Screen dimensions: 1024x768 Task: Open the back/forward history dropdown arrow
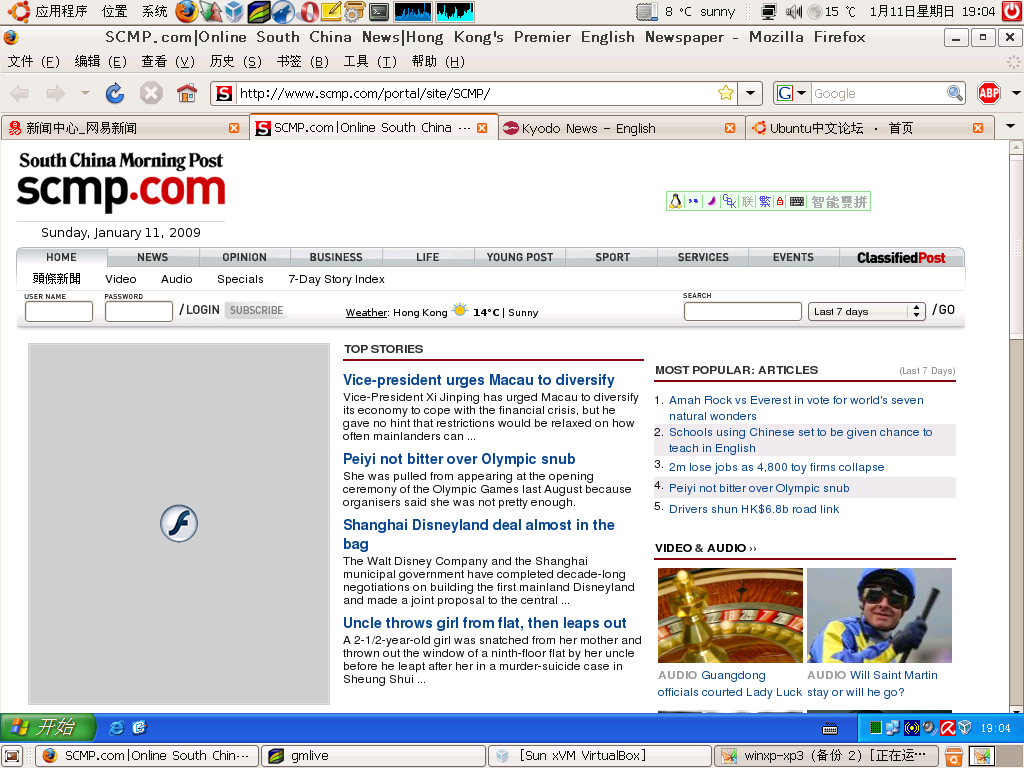coord(85,93)
